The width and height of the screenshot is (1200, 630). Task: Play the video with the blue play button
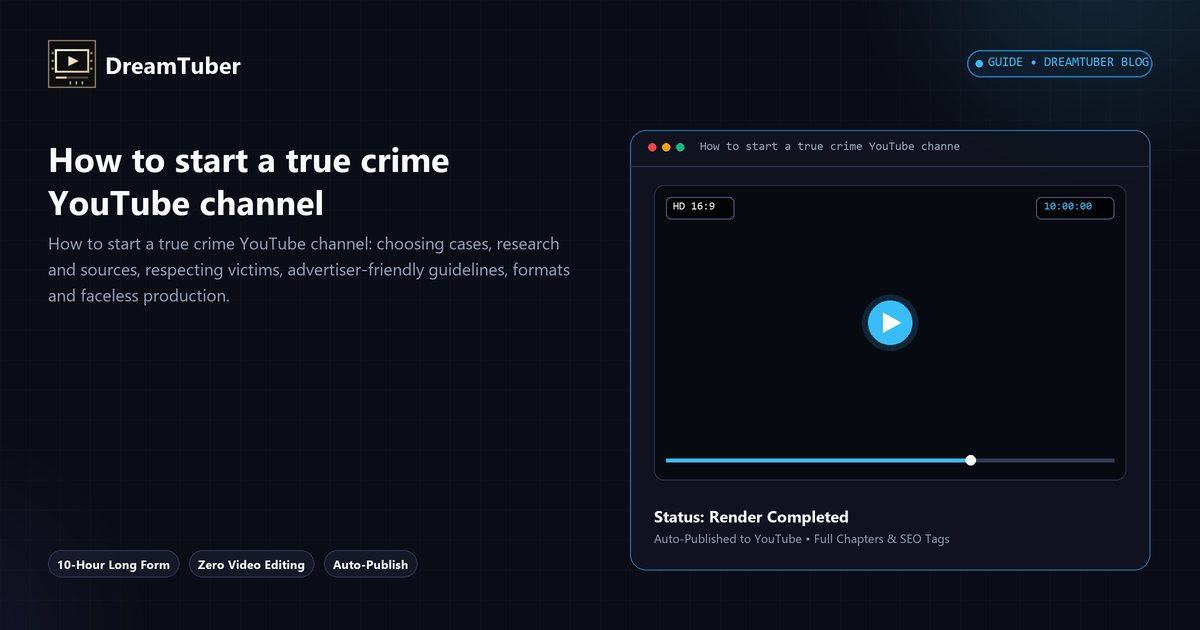pos(890,323)
